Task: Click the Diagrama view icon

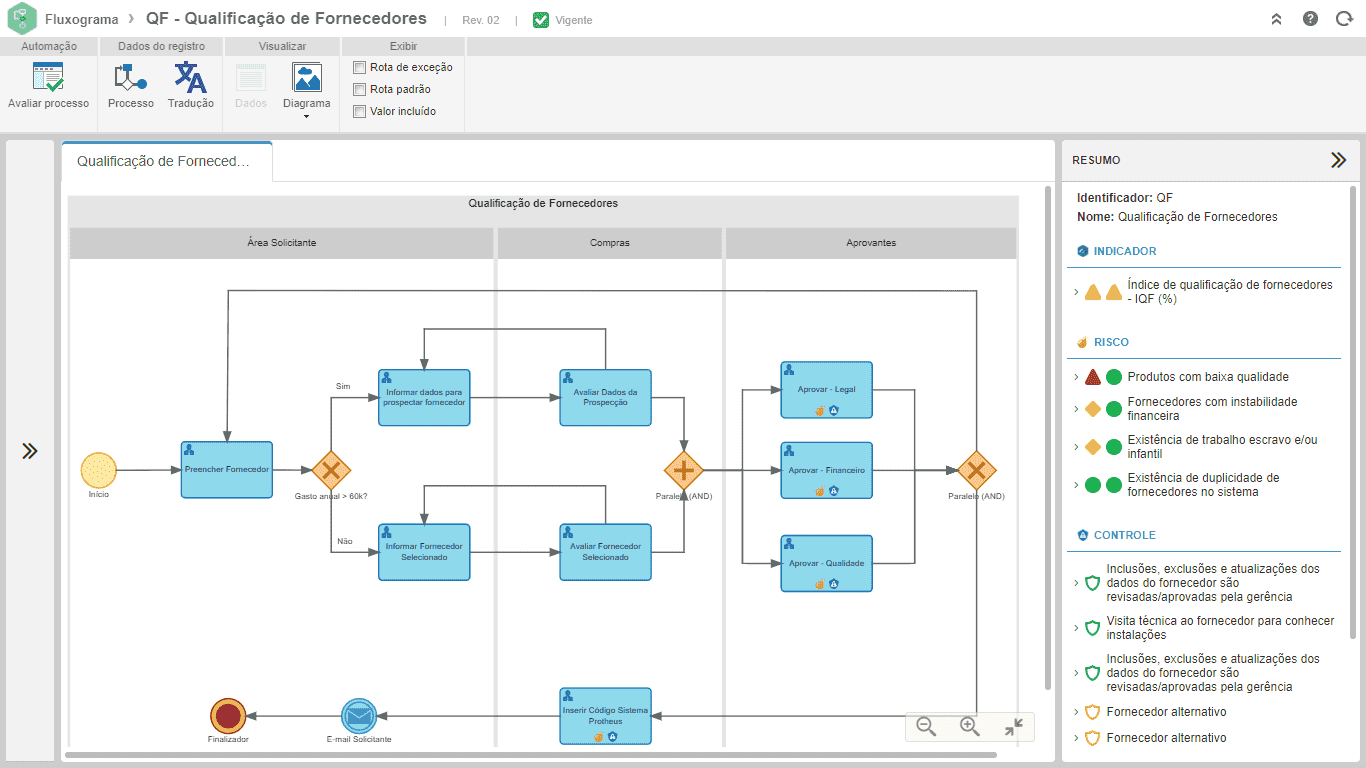Action: 306,78
